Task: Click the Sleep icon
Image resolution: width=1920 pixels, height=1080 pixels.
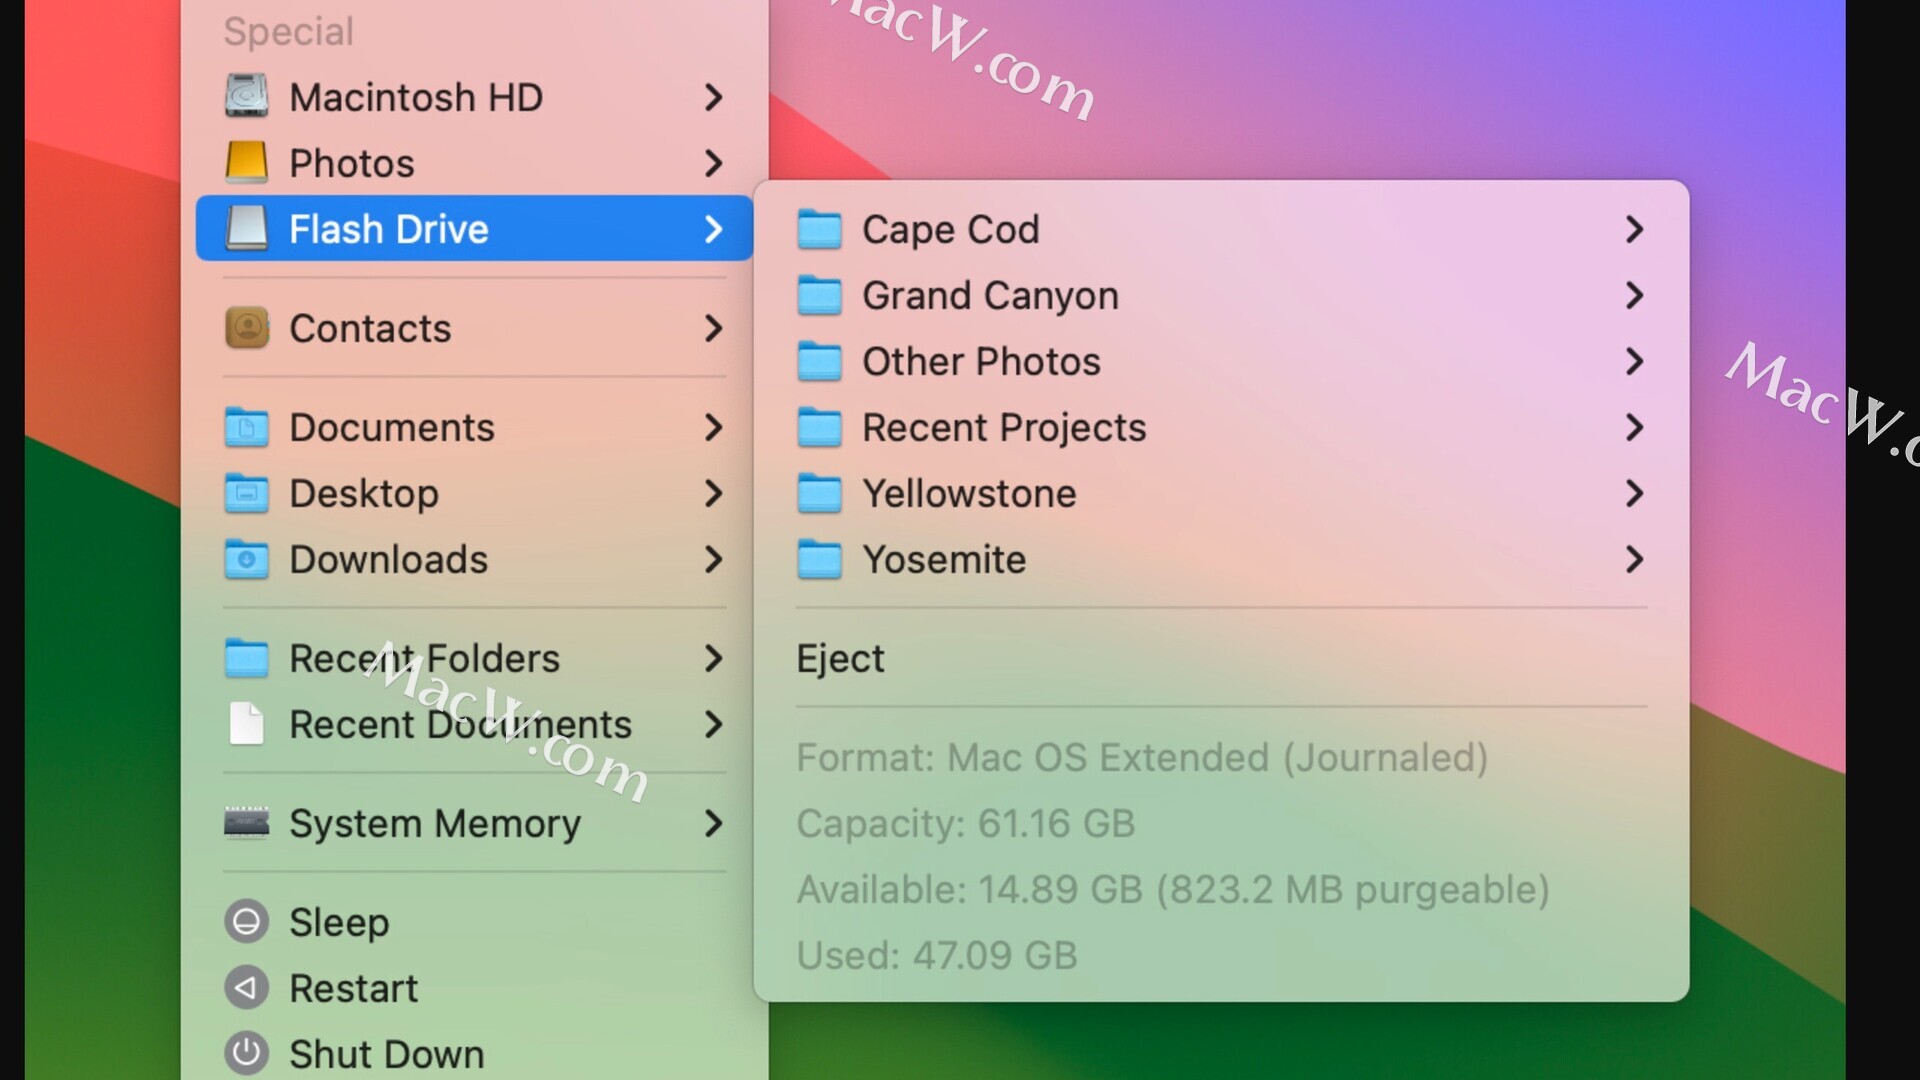Action: coord(246,922)
